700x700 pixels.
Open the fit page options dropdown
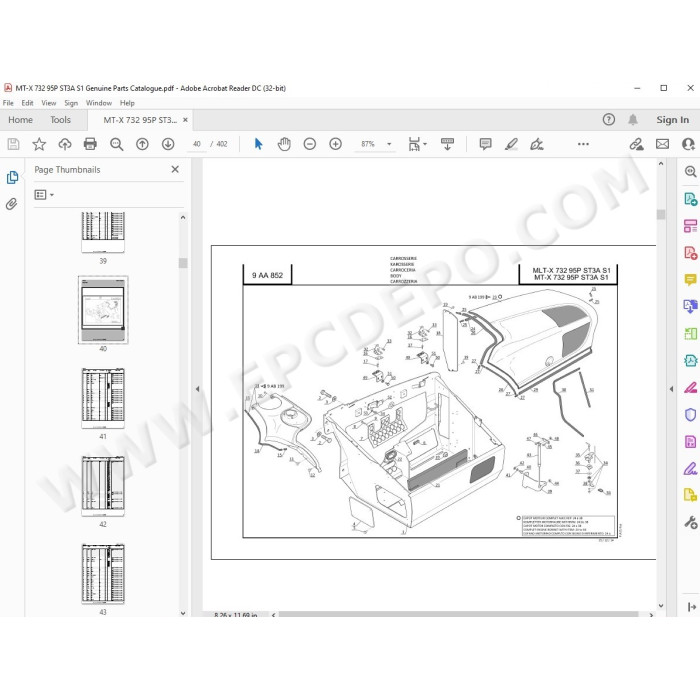coord(417,144)
